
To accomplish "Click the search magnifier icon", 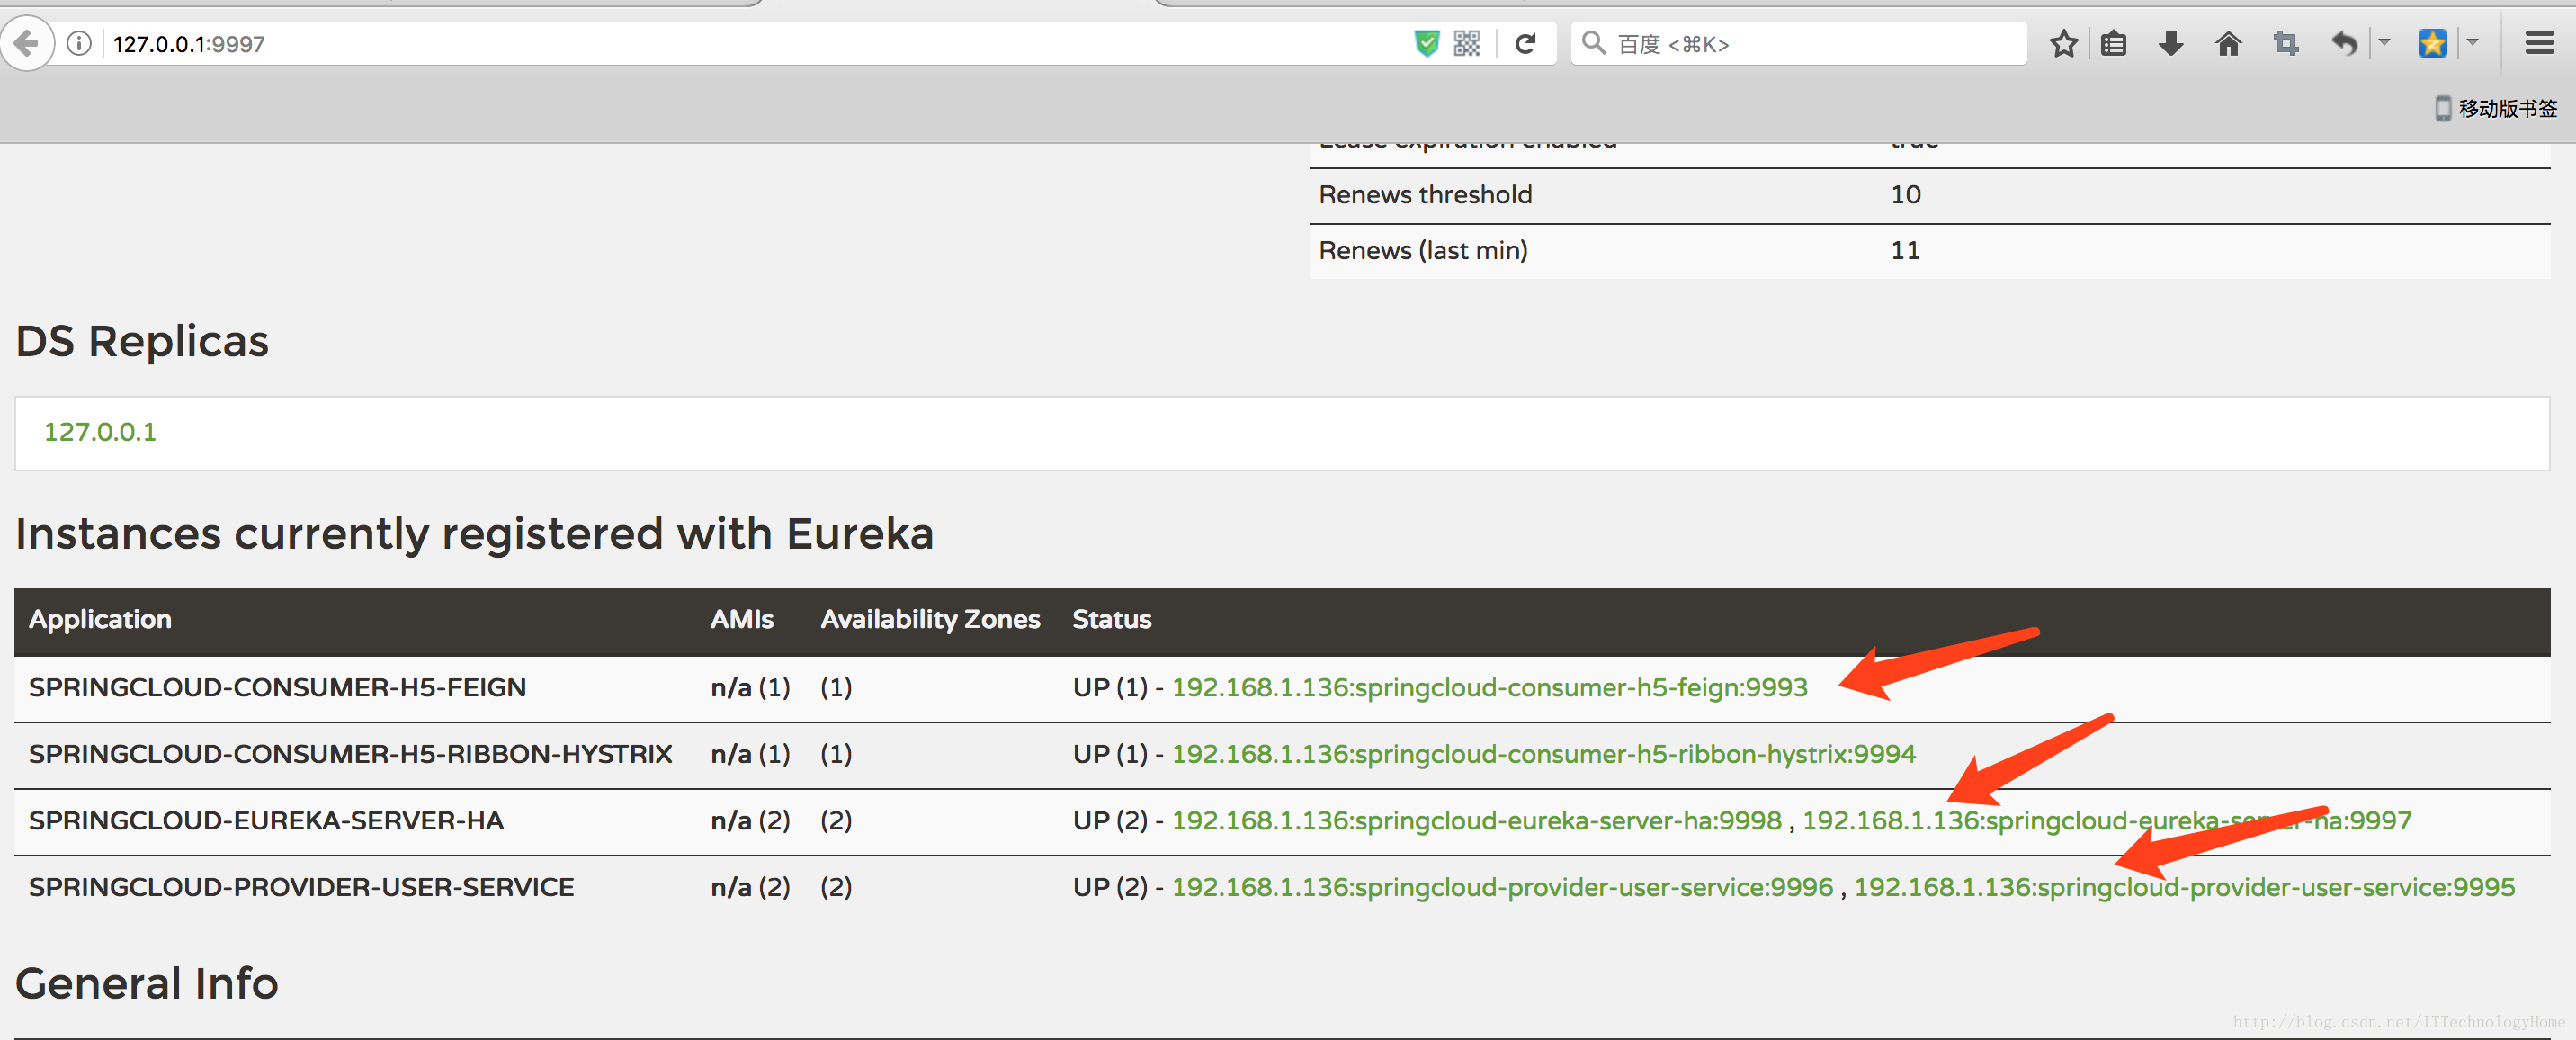I will click(1593, 43).
